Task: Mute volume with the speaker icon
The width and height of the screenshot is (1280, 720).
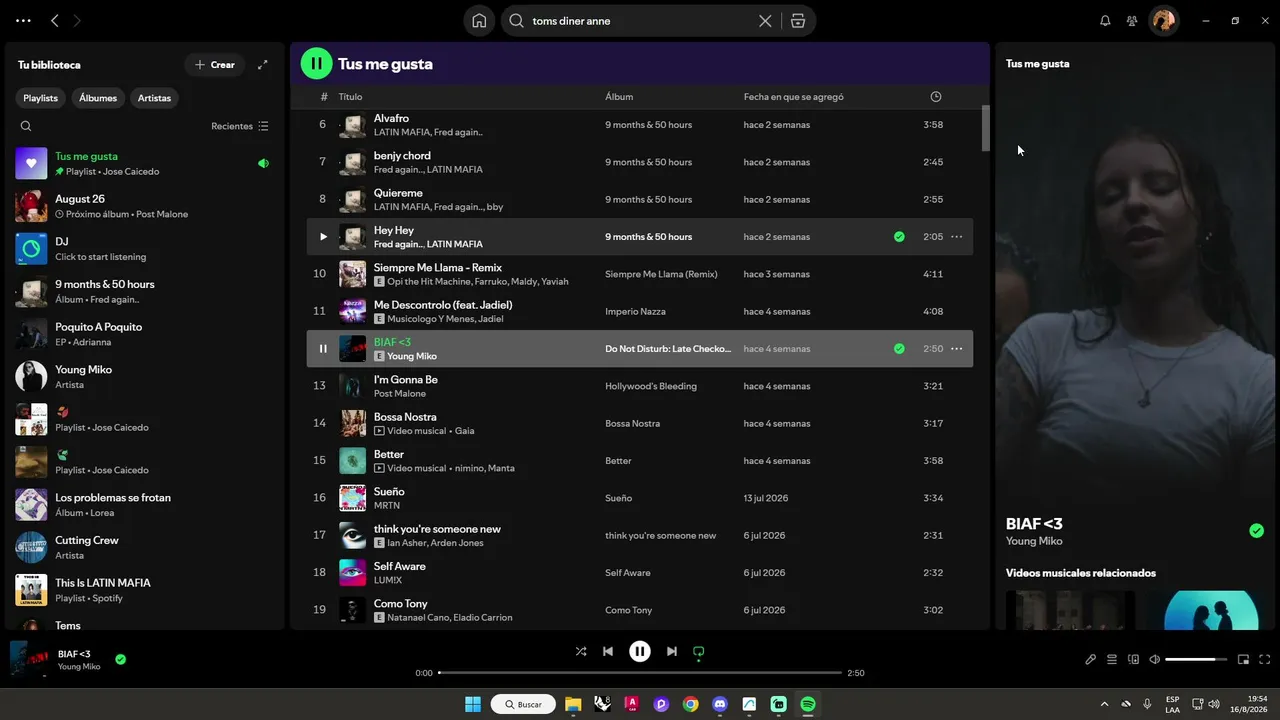Action: tap(1155, 660)
